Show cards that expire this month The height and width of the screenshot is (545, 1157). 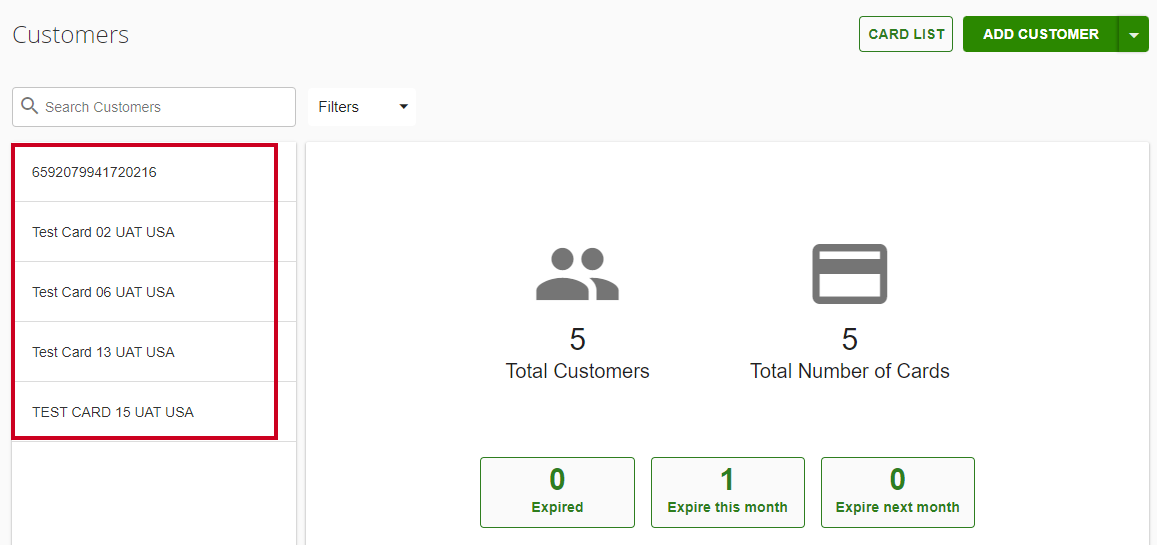point(728,492)
